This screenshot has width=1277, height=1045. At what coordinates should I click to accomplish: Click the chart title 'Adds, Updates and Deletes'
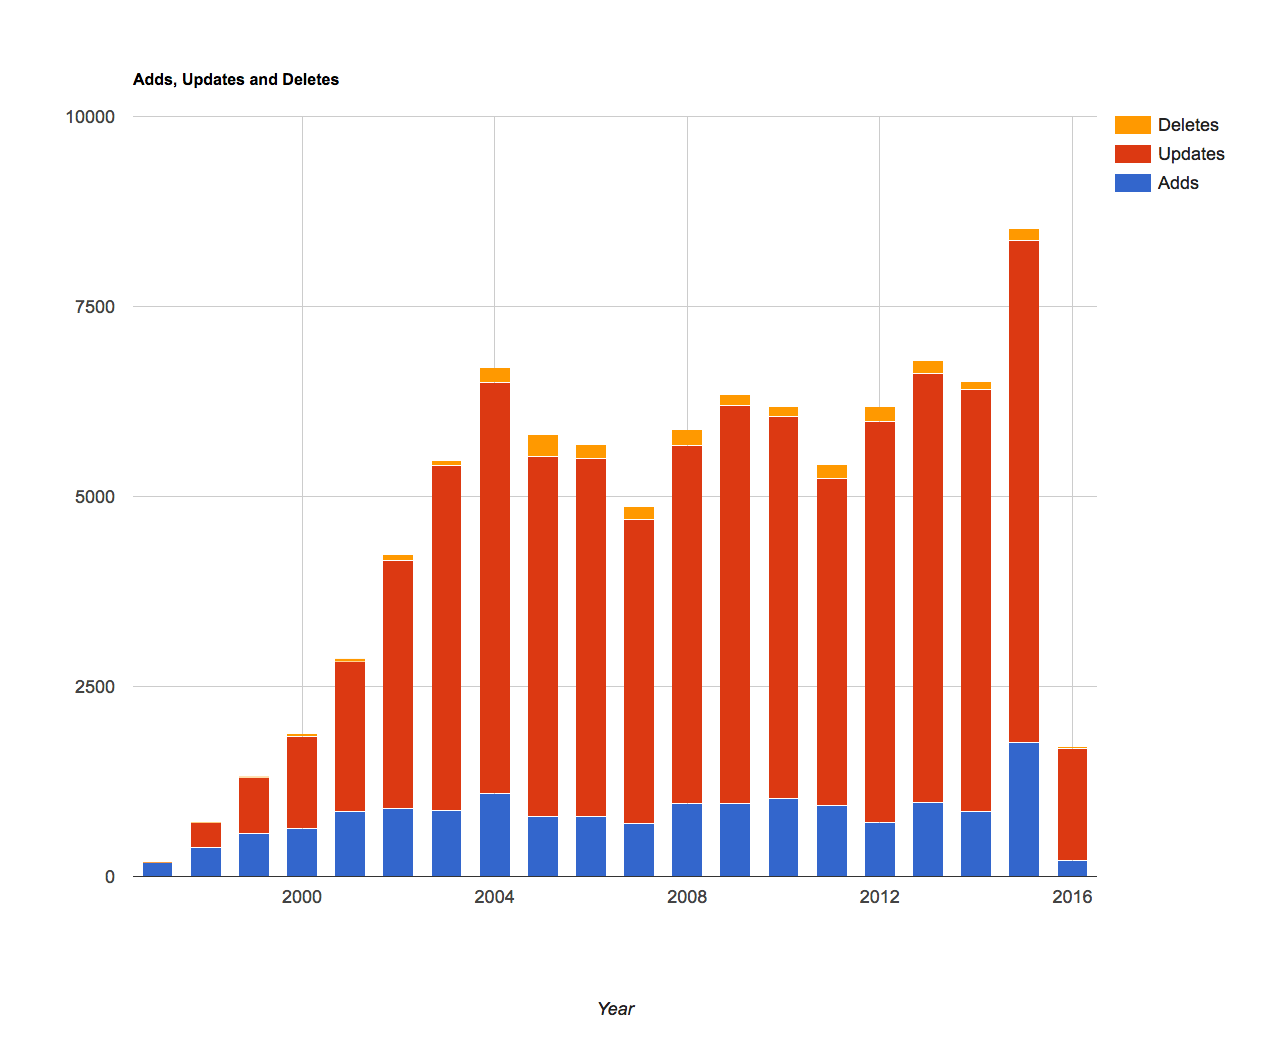point(236,79)
